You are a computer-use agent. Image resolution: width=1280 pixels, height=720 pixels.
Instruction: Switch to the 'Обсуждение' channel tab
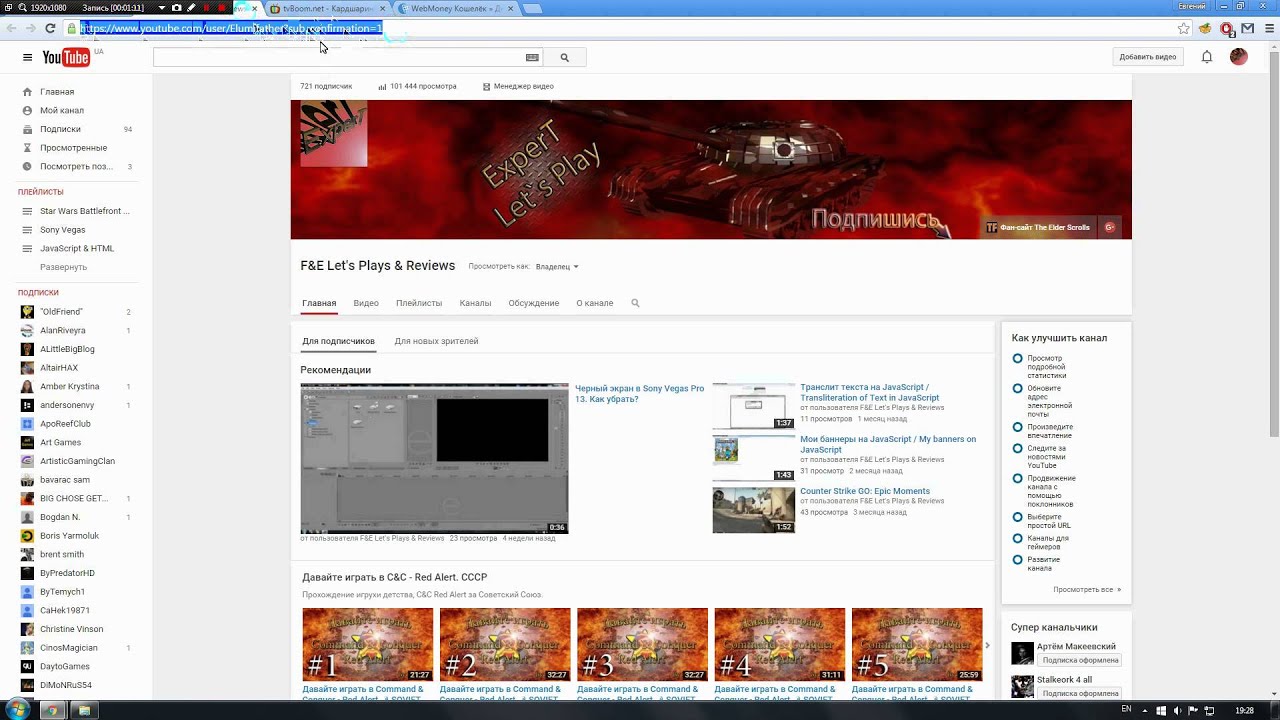[534, 303]
